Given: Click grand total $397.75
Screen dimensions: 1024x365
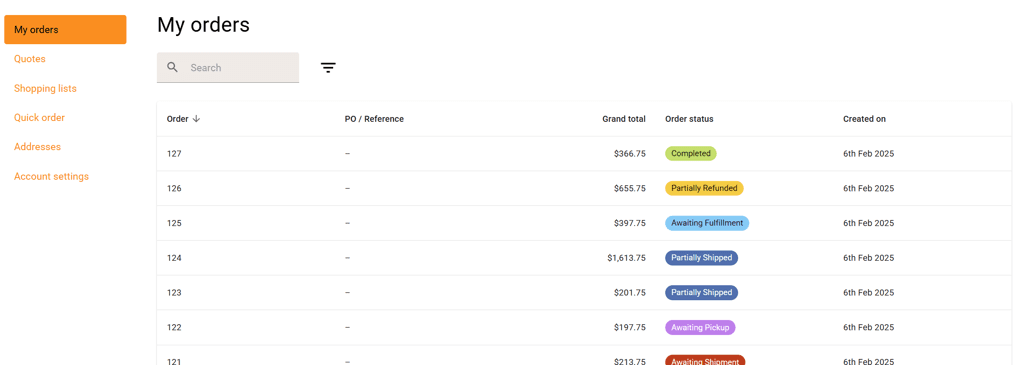Looking at the screenshot, I should (x=630, y=223).
